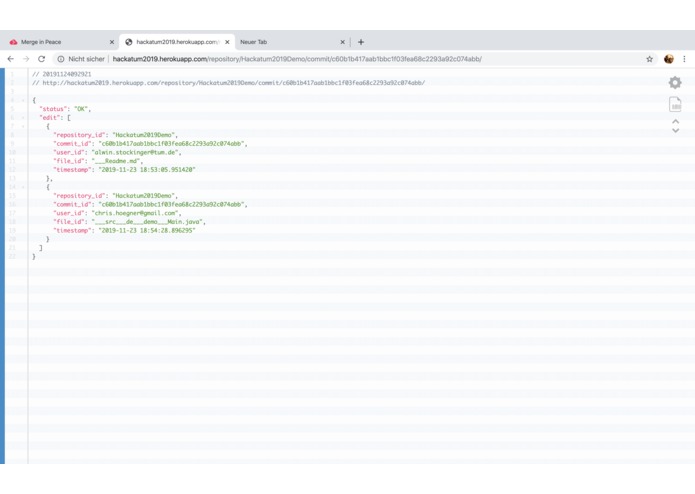
Task: Collapse all nodes with the up chevron
Action: (675, 121)
